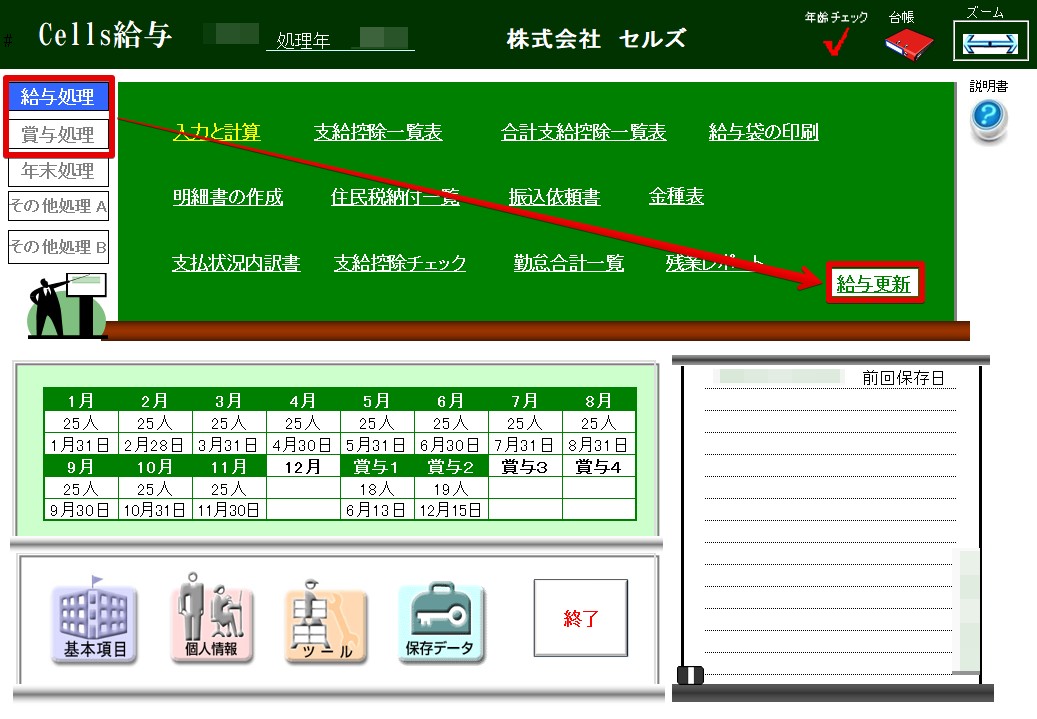The height and width of the screenshot is (719, 1037).
Task: Run 年齢チェック via the red check icon
Action: click(x=837, y=42)
